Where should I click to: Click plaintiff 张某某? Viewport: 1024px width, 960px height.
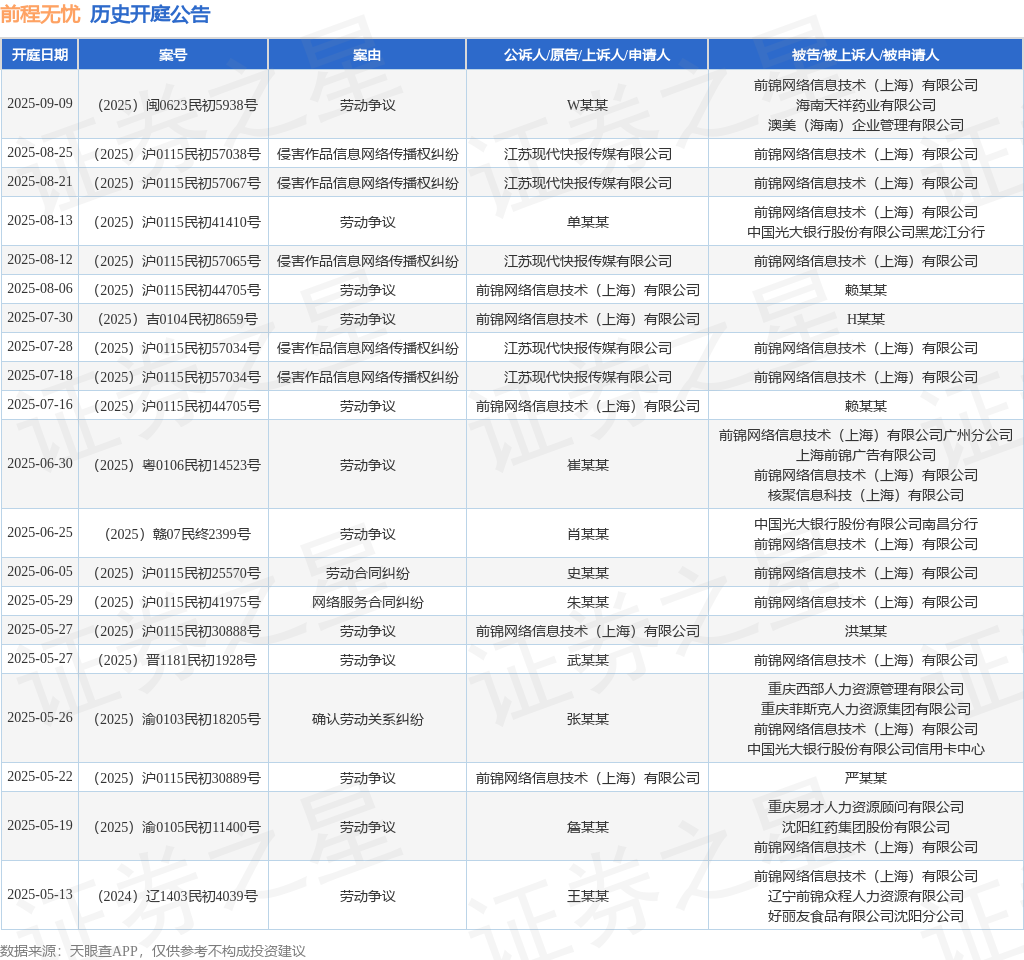(x=587, y=719)
